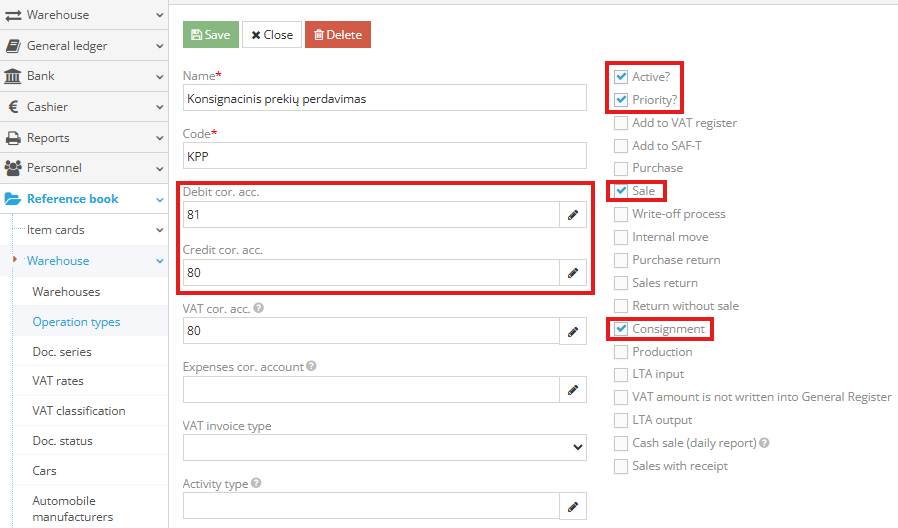This screenshot has height=528, width=898.
Task: Delete this operation type
Action: click(x=337, y=35)
